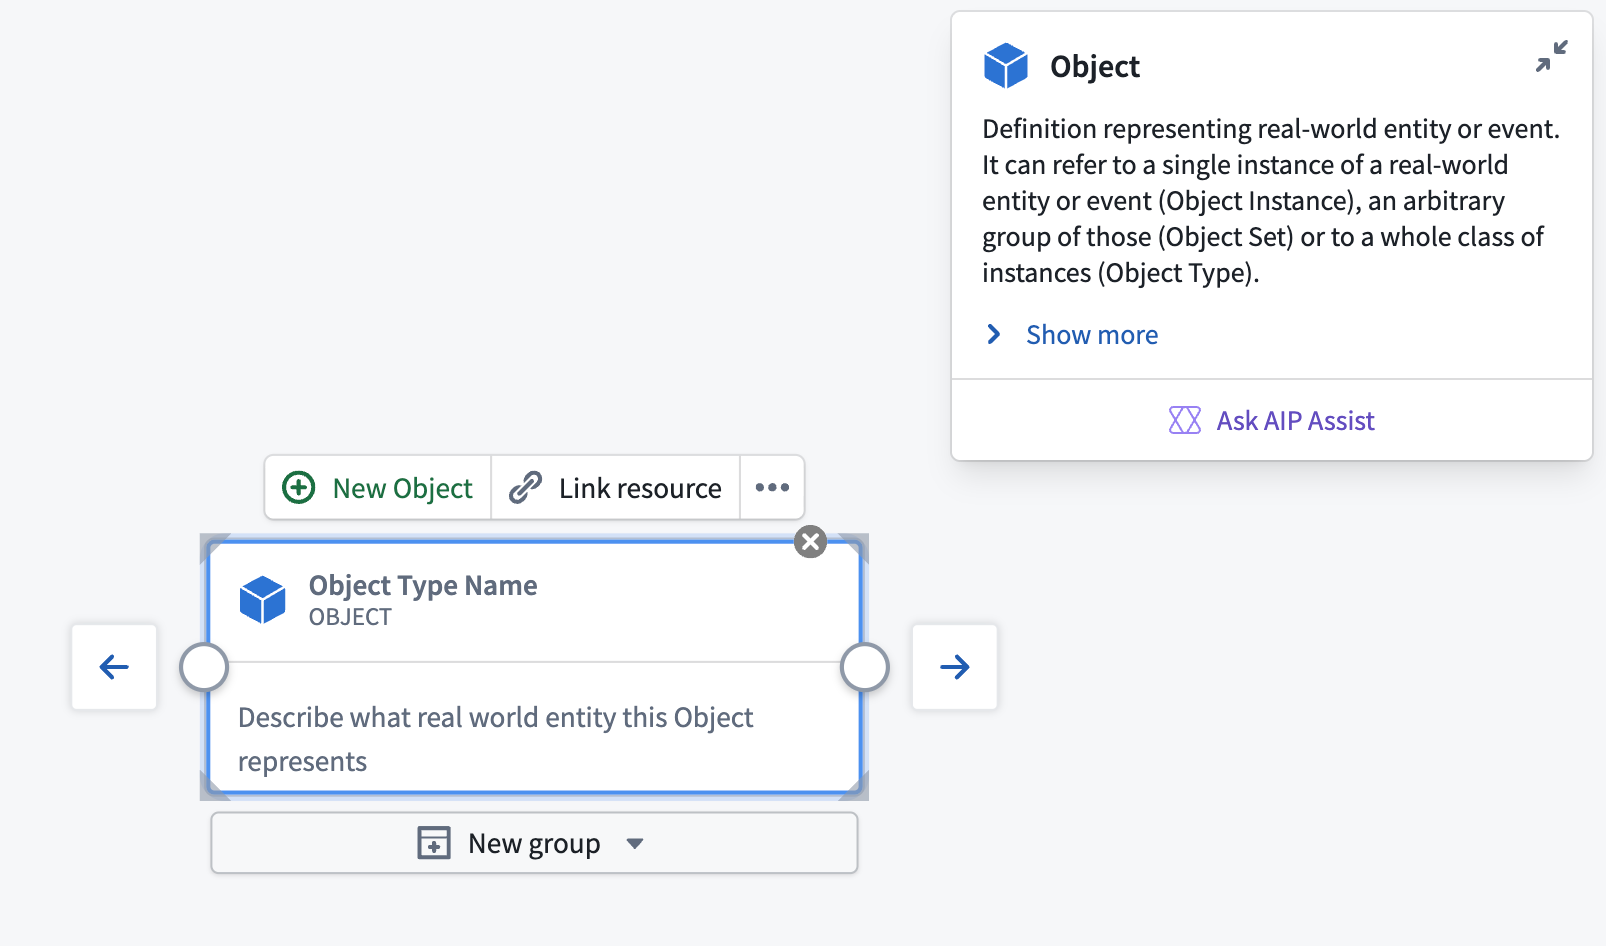Screen dimensions: 1606x946
Task: Click Link resource button
Action: click(x=616, y=488)
